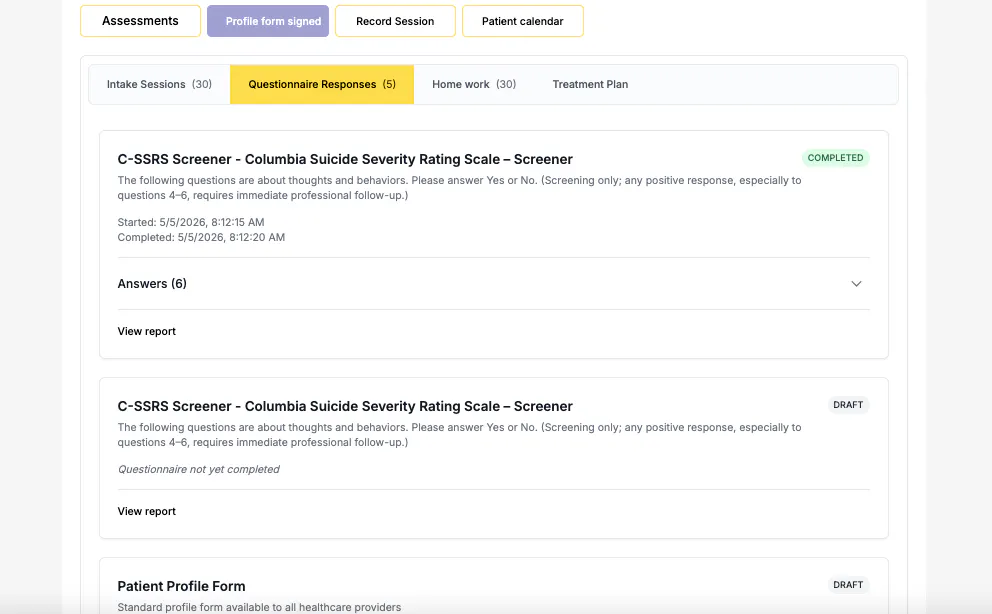Open the Treatment Plan tab
Screen dimensions: 992x614
click(x=590, y=84)
